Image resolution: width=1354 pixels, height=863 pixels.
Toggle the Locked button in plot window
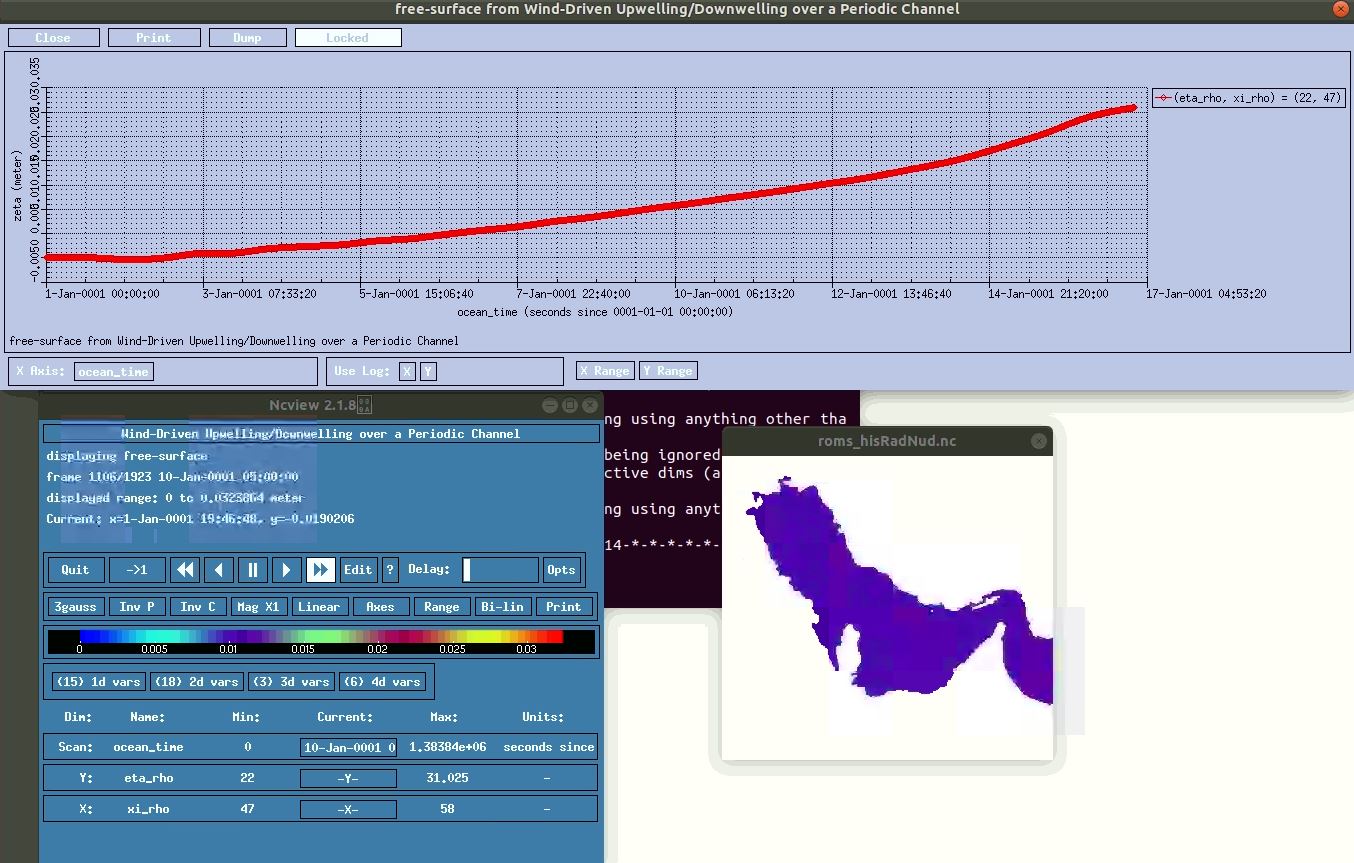pyautogui.click(x=348, y=38)
